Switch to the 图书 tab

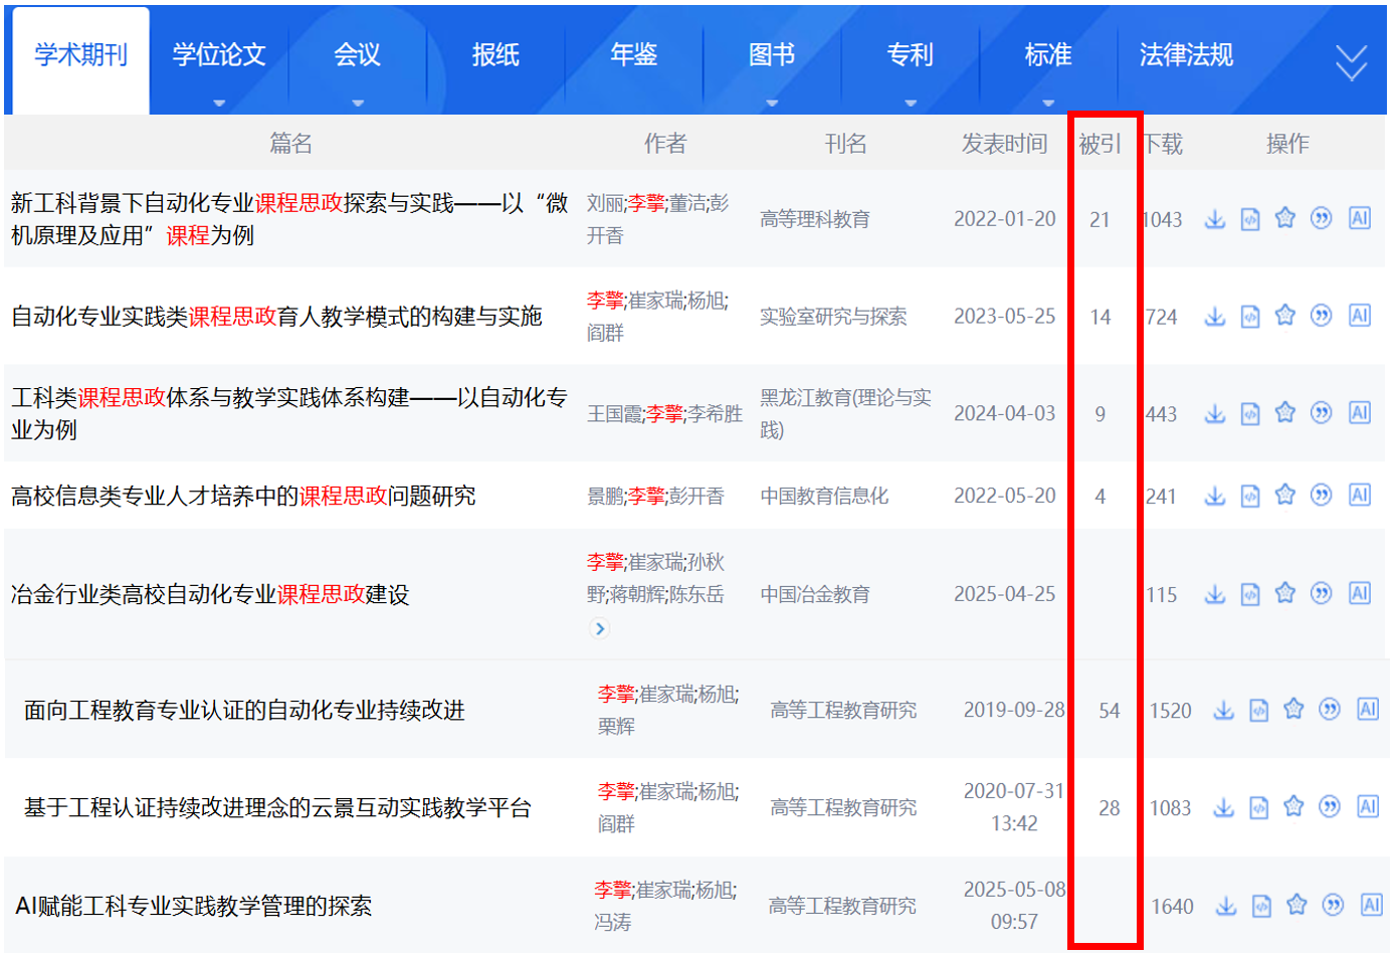[x=771, y=57]
